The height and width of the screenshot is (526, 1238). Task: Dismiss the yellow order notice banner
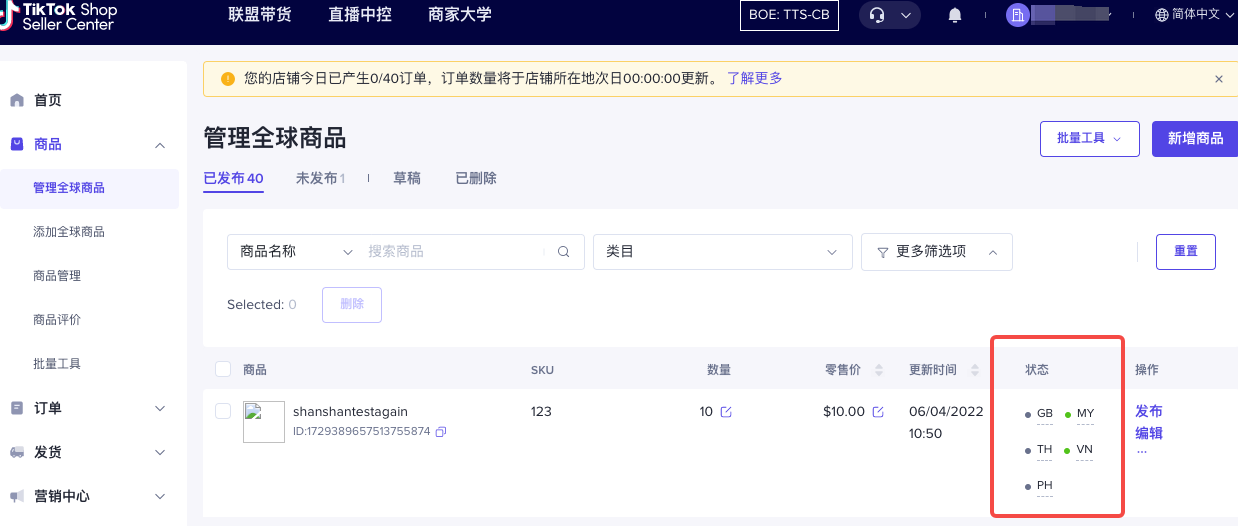point(1218,79)
